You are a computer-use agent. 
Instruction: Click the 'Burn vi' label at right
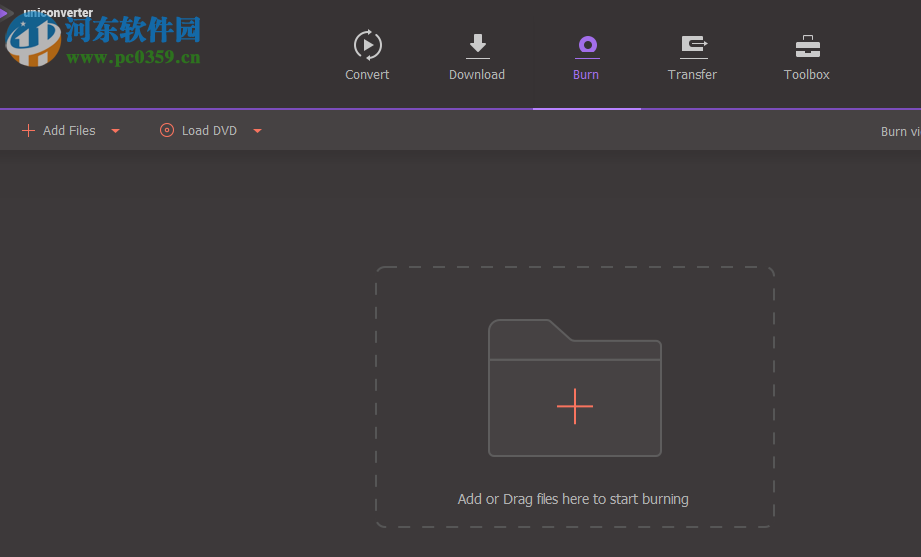[x=900, y=132]
